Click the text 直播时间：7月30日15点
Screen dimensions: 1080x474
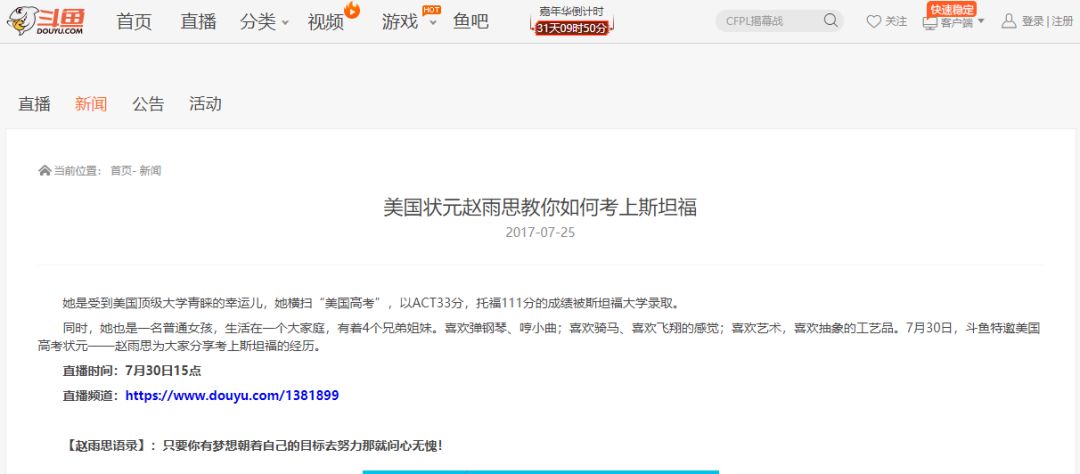tap(132, 371)
